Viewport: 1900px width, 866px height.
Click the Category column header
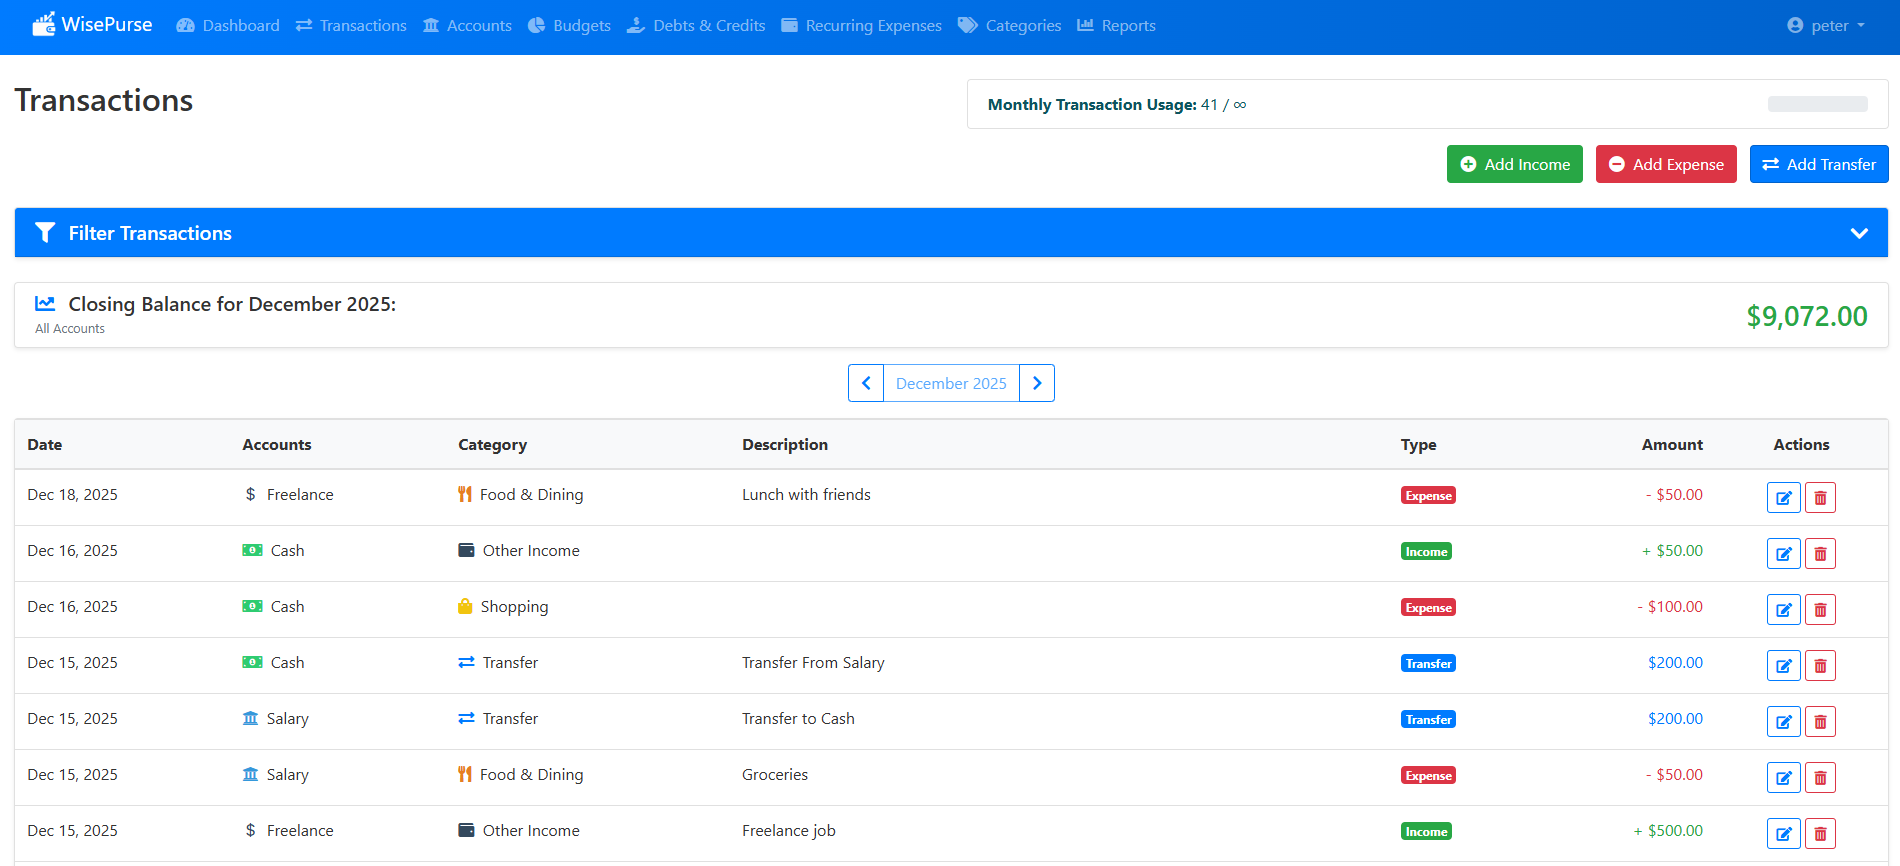pyautogui.click(x=492, y=444)
